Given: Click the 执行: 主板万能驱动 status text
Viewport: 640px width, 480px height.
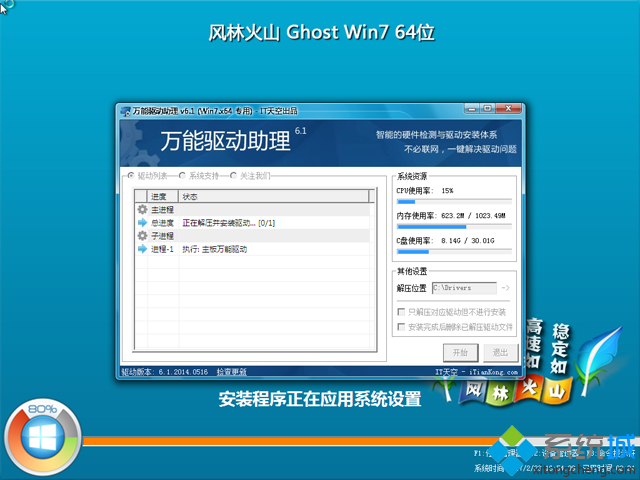Looking at the screenshot, I should pyautogui.click(x=214, y=249).
